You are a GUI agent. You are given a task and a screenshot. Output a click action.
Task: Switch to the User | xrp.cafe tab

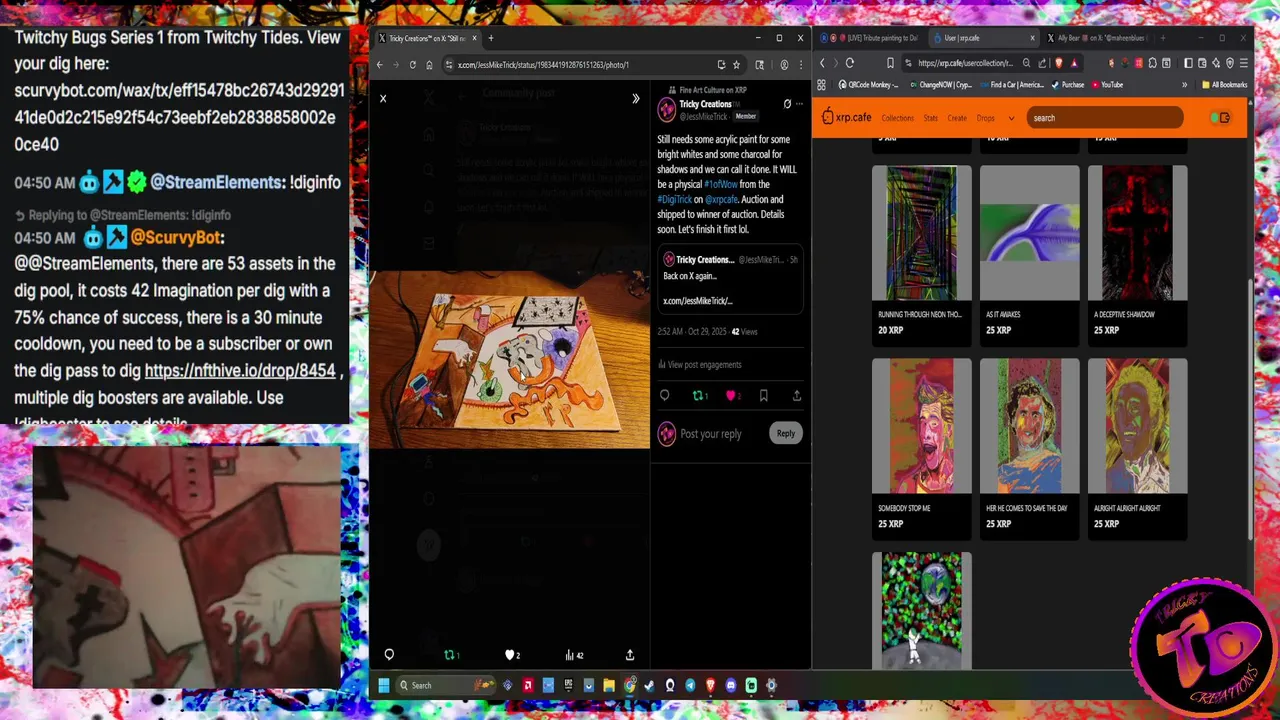[x=983, y=38]
